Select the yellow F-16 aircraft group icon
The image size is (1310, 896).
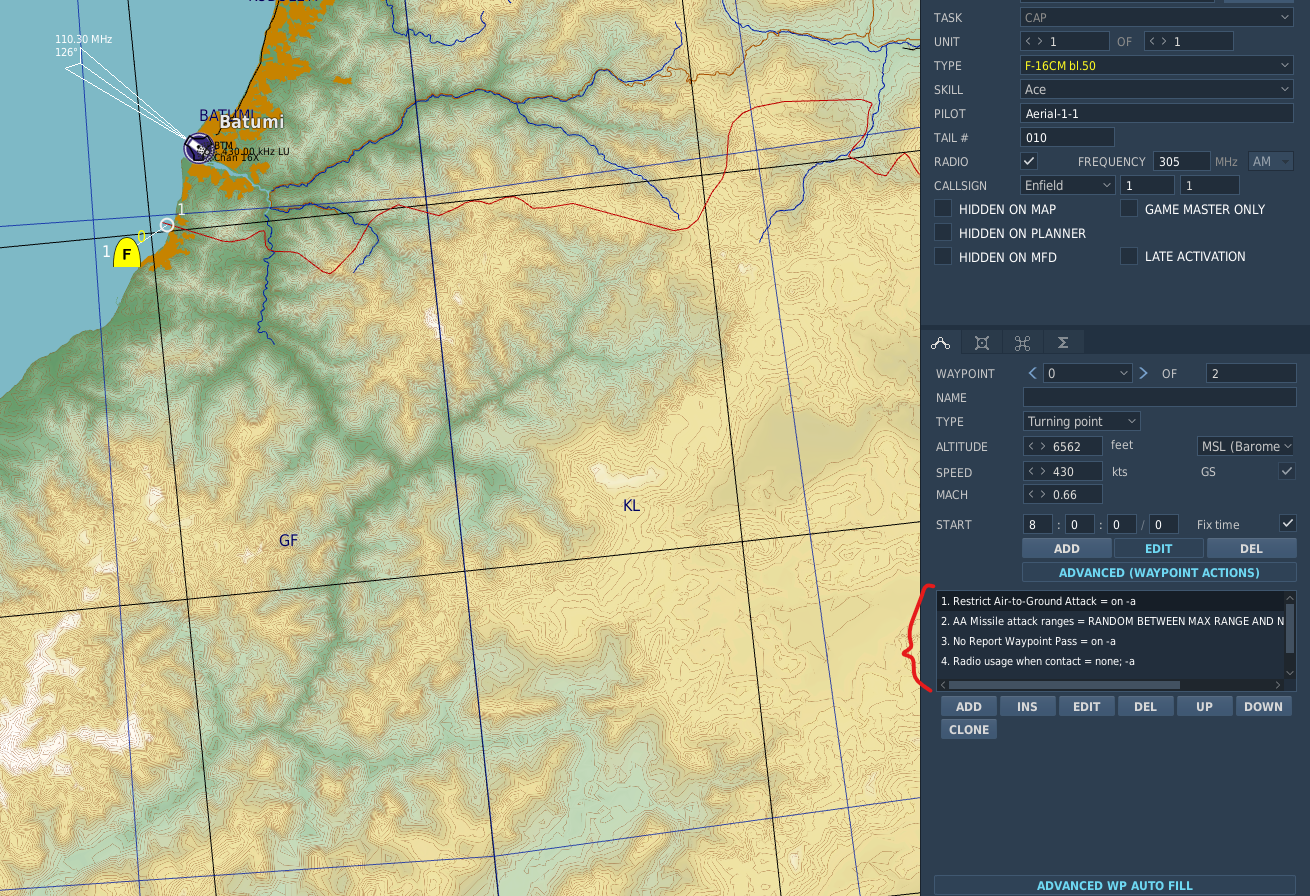[x=126, y=252]
